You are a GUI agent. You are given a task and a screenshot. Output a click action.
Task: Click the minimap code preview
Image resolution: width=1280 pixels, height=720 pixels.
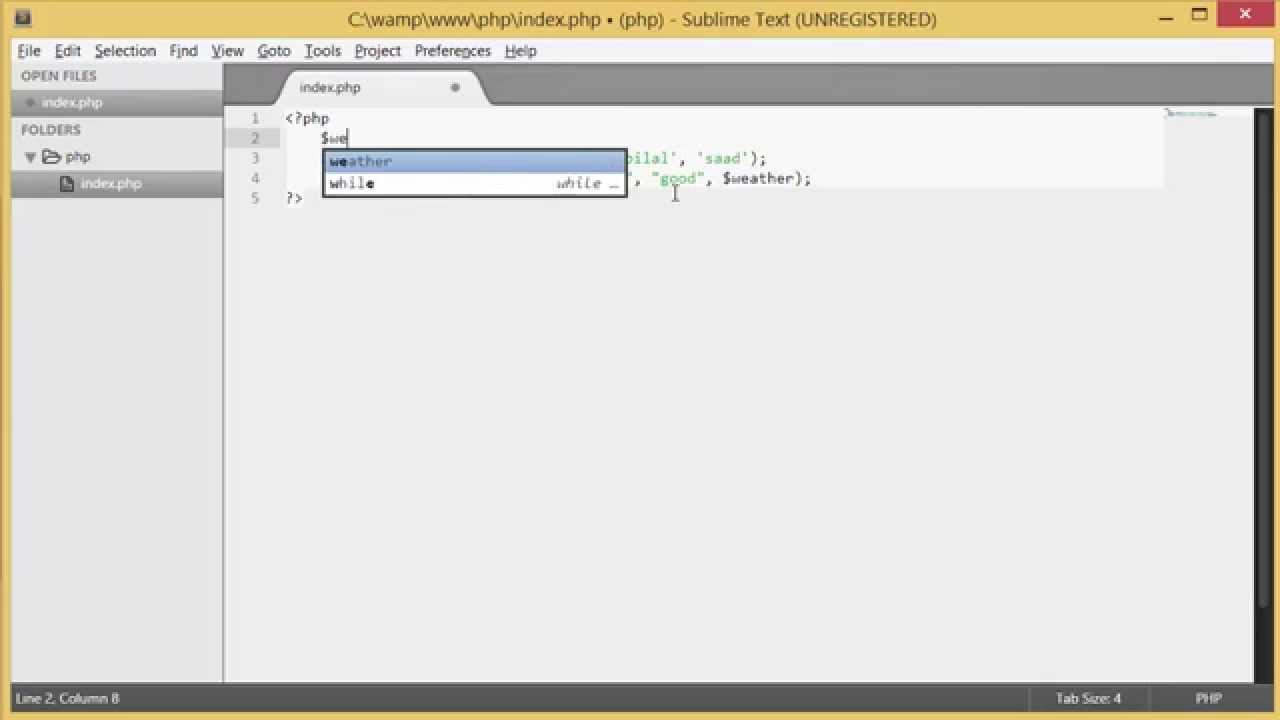[x=1190, y=114]
